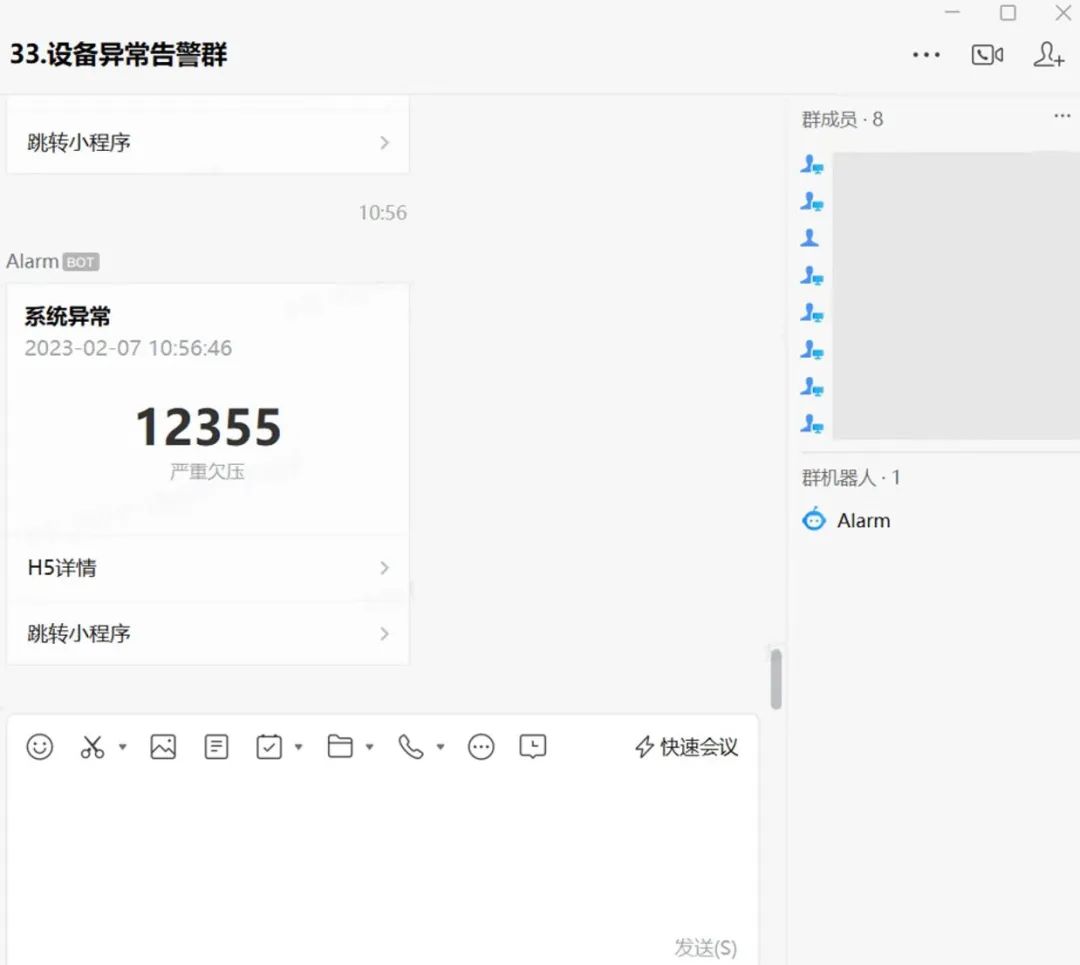Viewport: 1080px width, 965px height.
Task: Open the group settings ellipsis menu
Action: 926,55
